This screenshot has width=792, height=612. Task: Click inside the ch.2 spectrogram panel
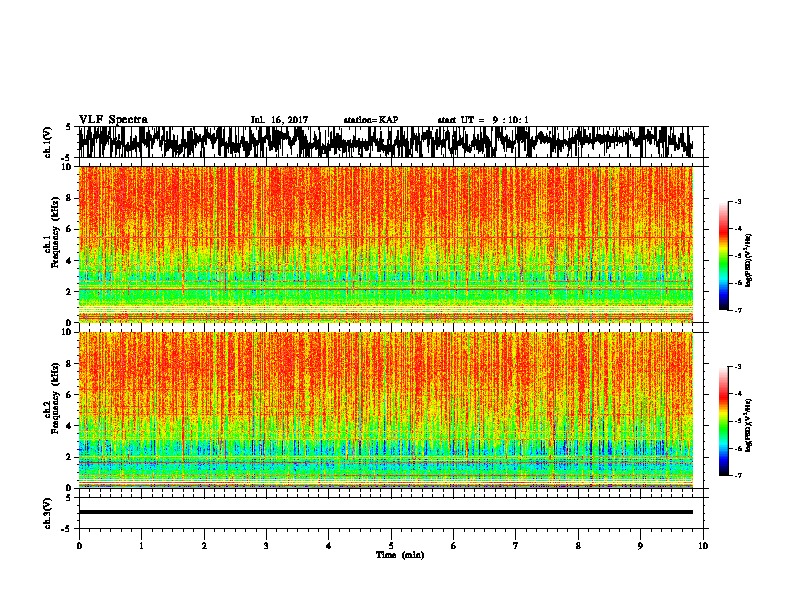(x=386, y=410)
